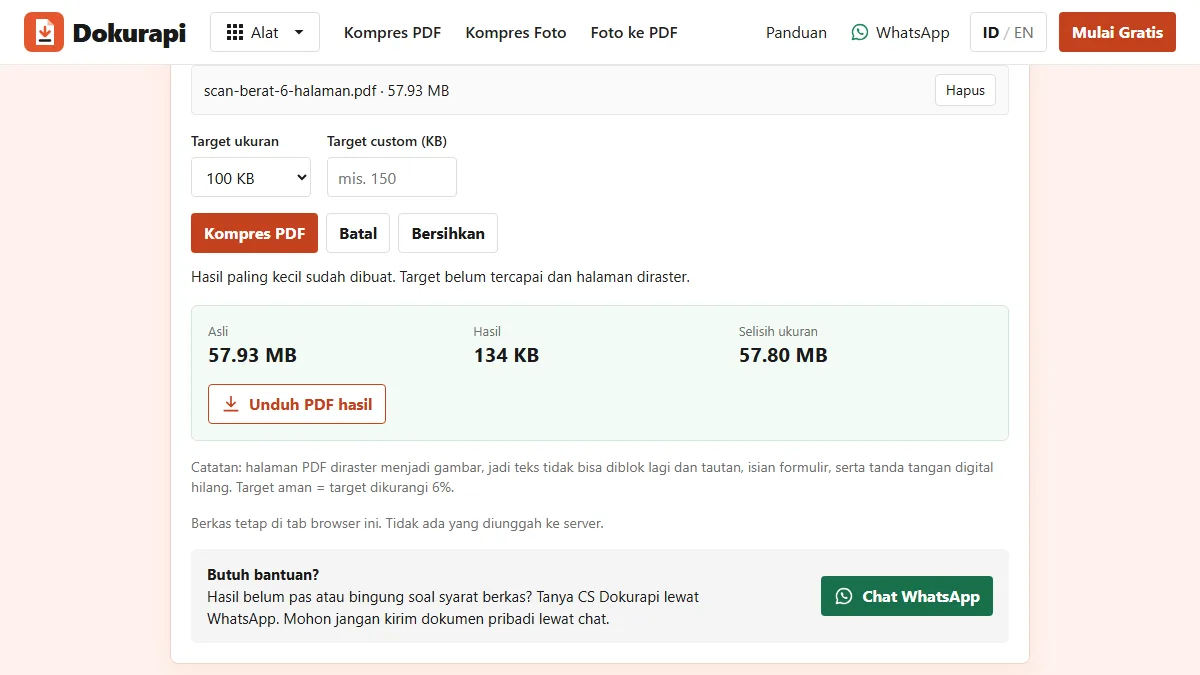Image resolution: width=1200 pixels, height=675 pixels.
Task: Click the note starting with Catatan
Action: pos(600,477)
